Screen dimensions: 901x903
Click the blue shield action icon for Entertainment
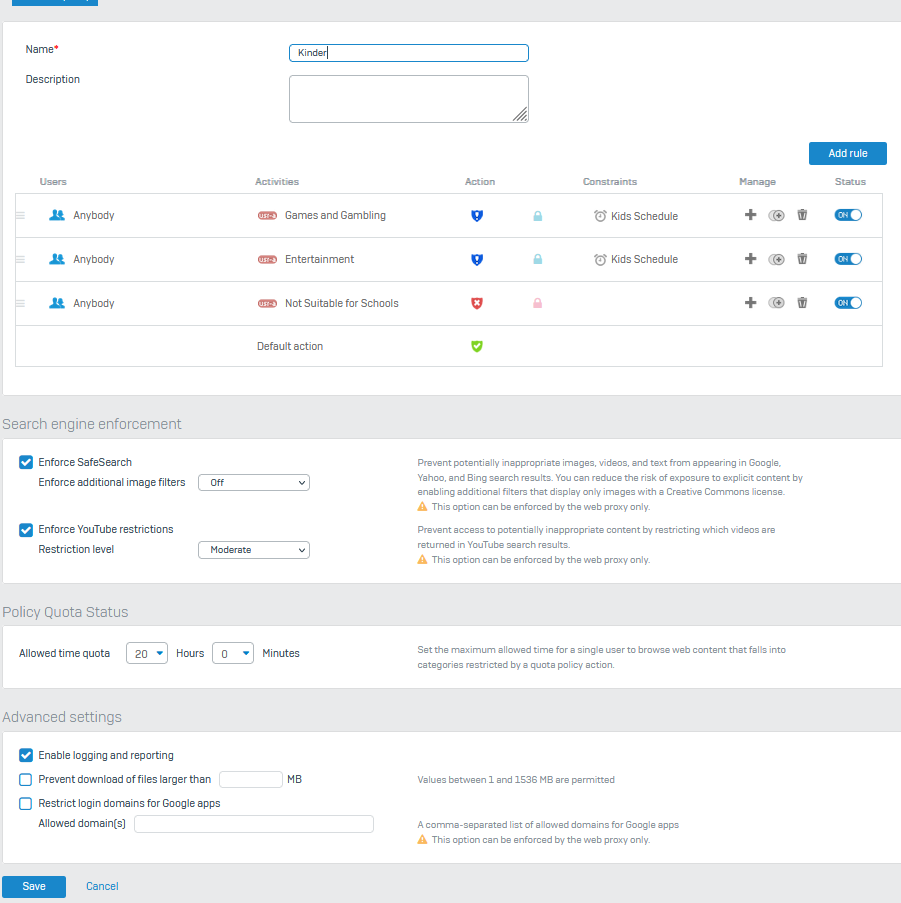click(477, 259)
